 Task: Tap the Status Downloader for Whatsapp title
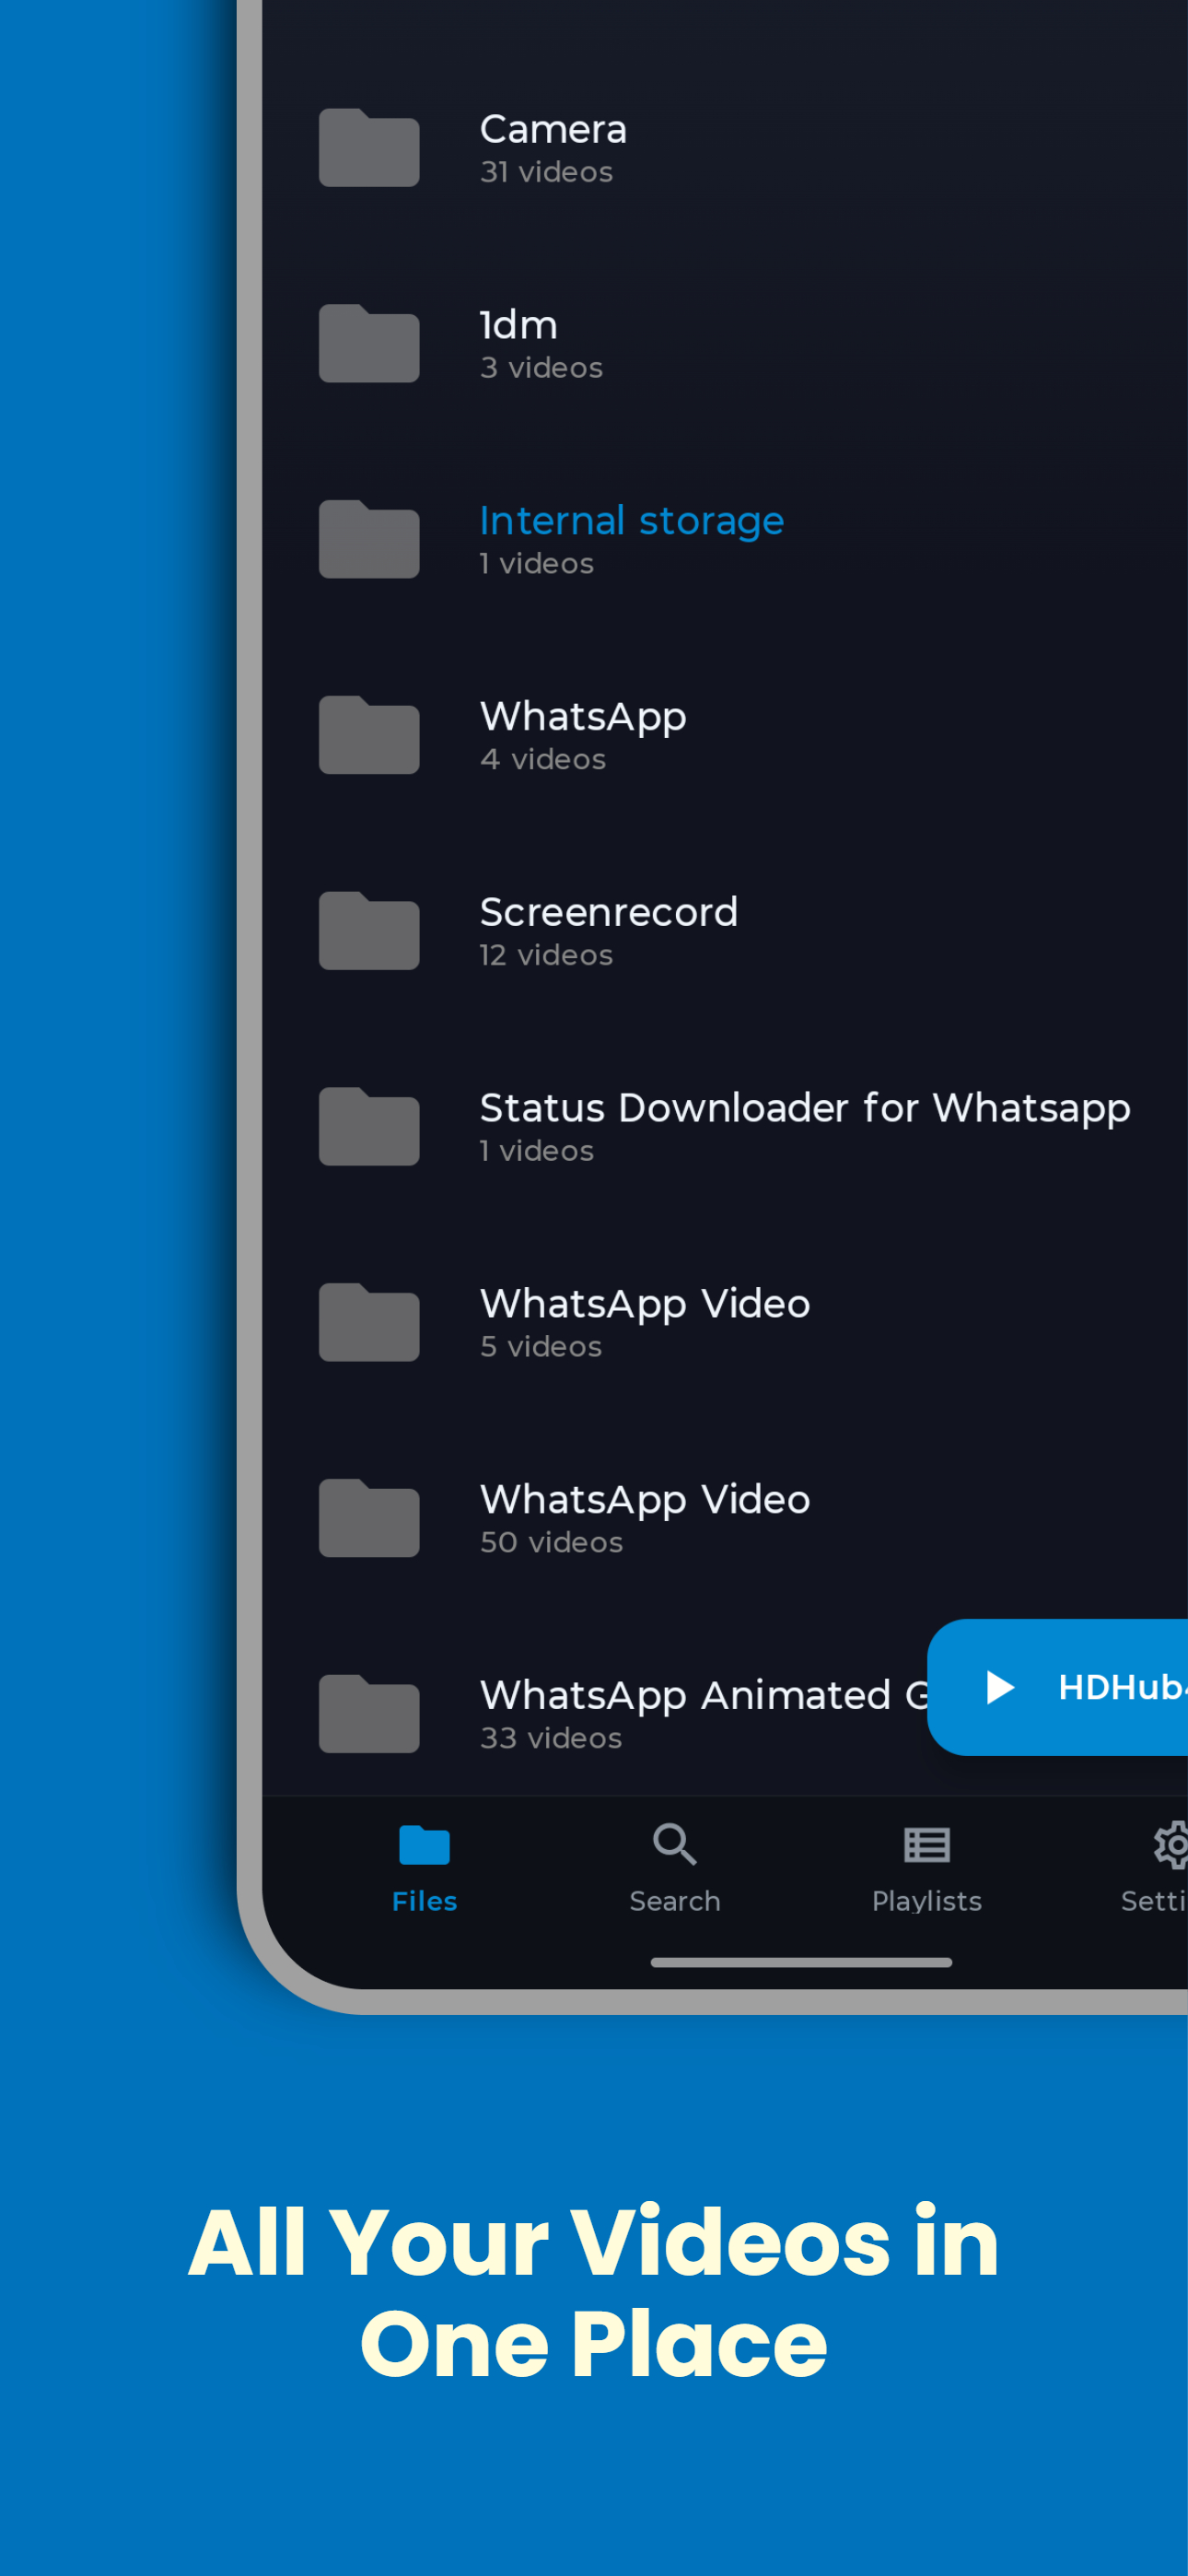pyautogui.click(x=805, y=1108)
